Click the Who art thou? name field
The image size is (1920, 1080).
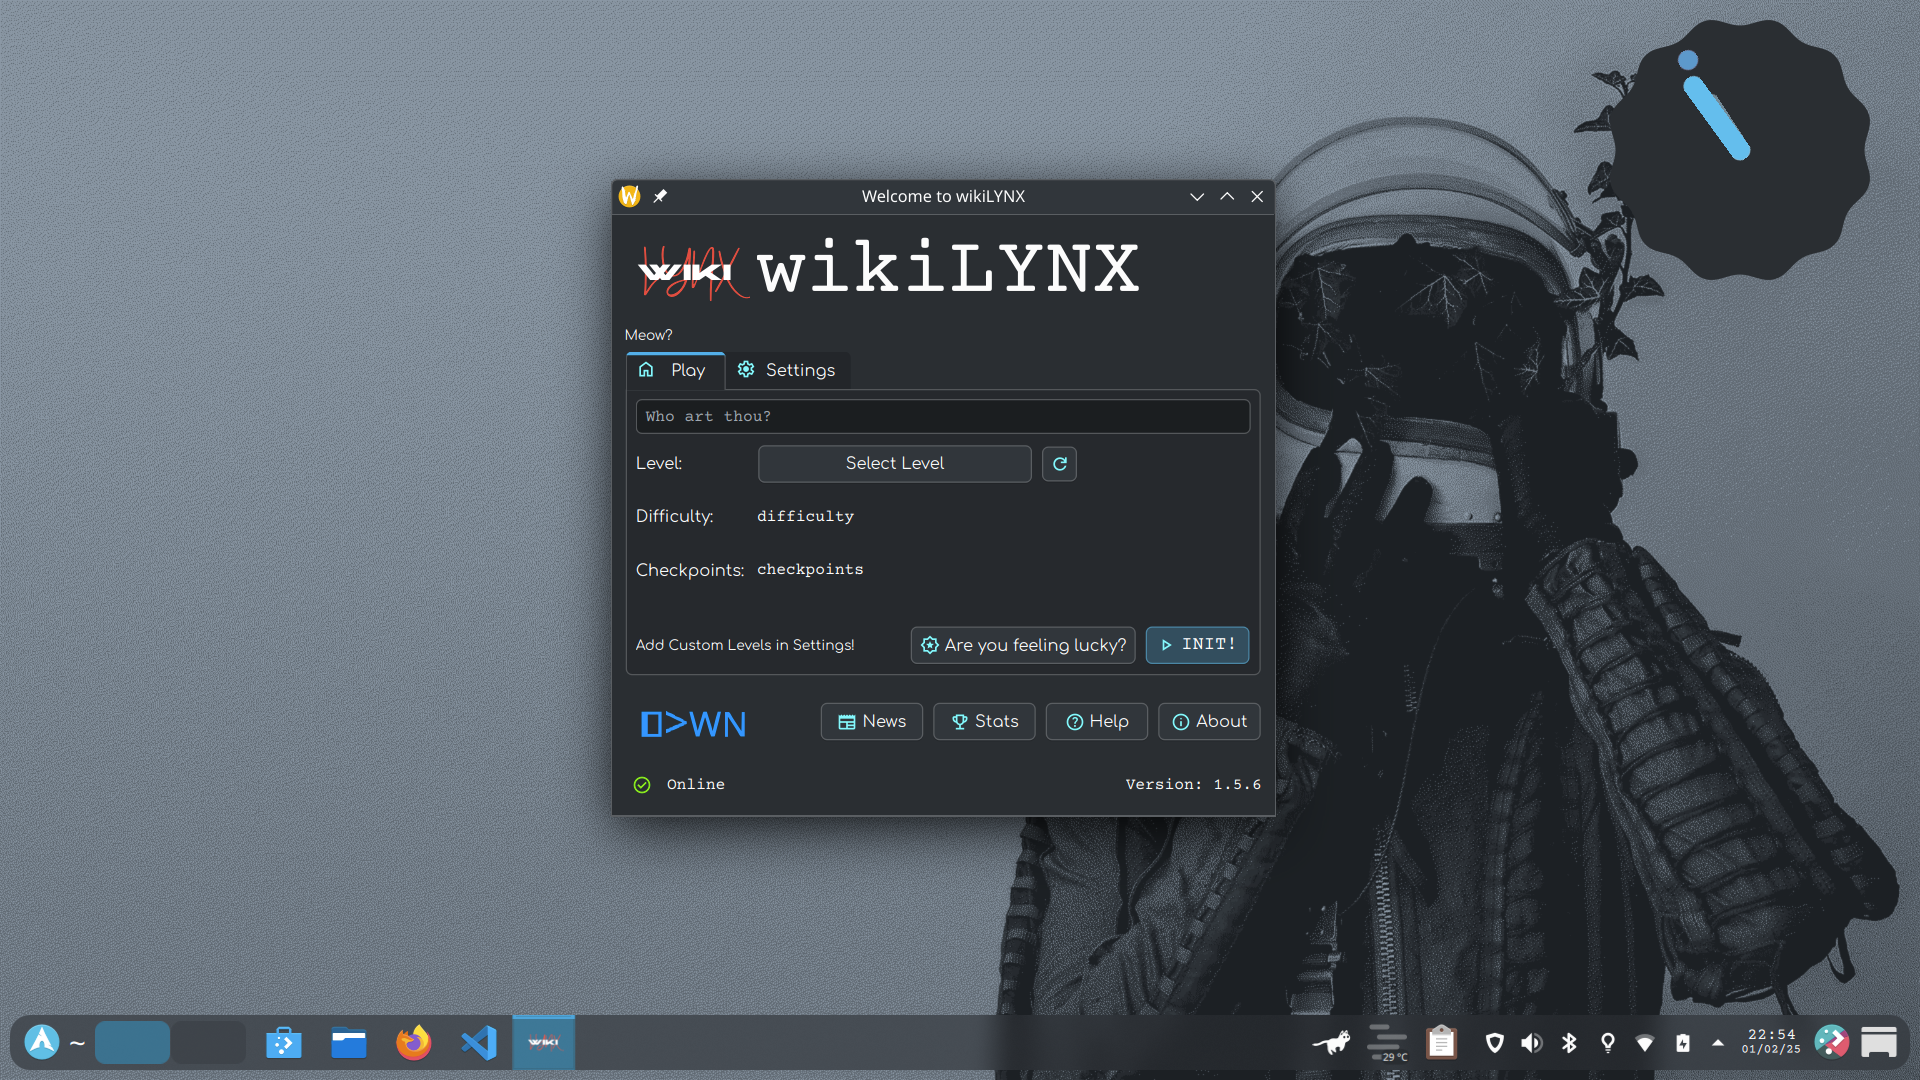tap(942, 417)
